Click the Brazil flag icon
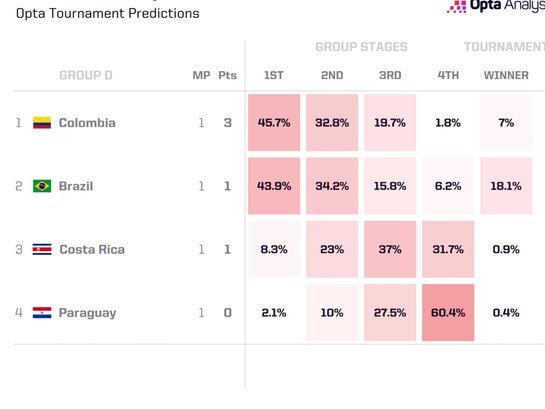This screenshot has height=409, width=545. coord(42,186)
